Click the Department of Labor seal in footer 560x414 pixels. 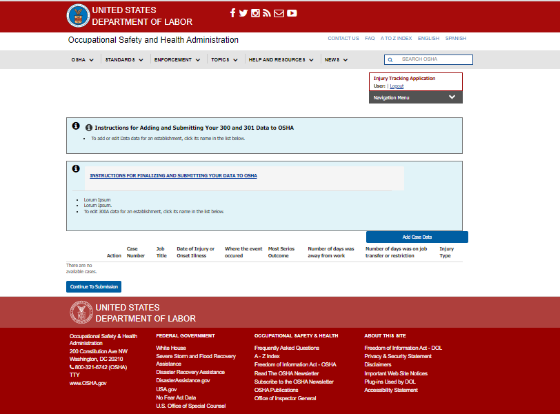pyautogui.click(x=81, y=312)
